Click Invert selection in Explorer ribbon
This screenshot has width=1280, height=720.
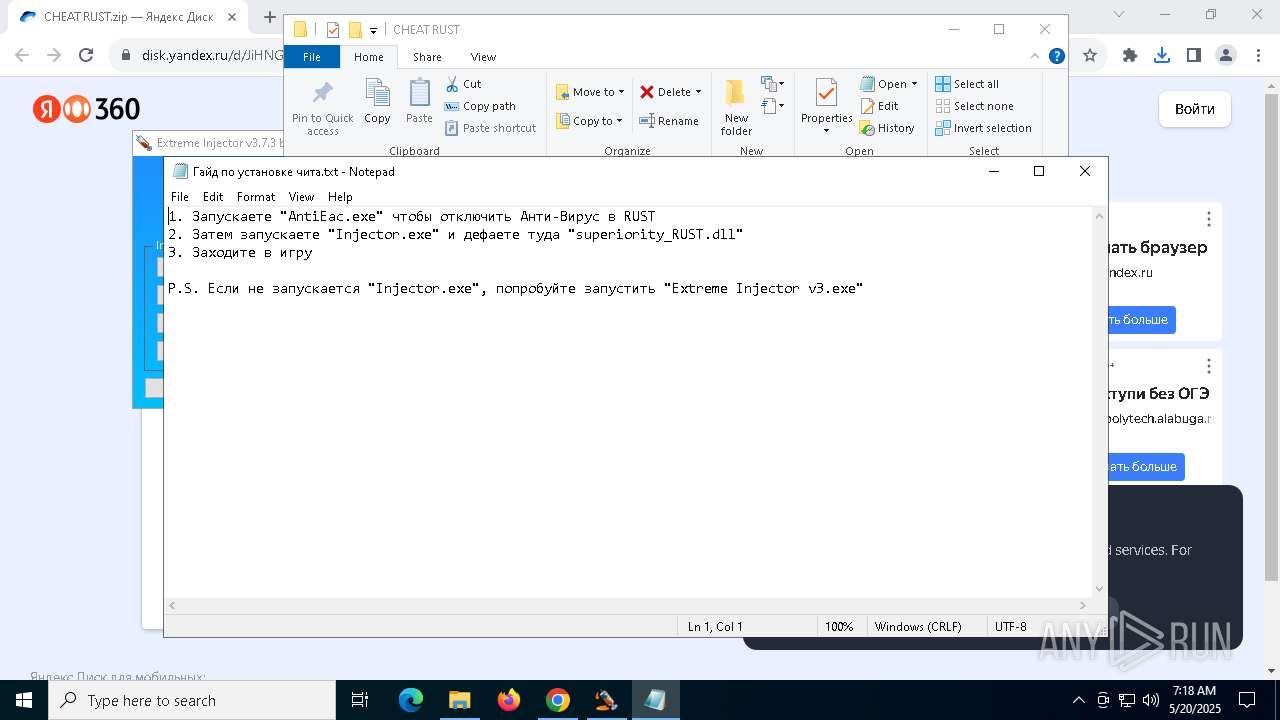pyautogui.click(x=983, y=128)
